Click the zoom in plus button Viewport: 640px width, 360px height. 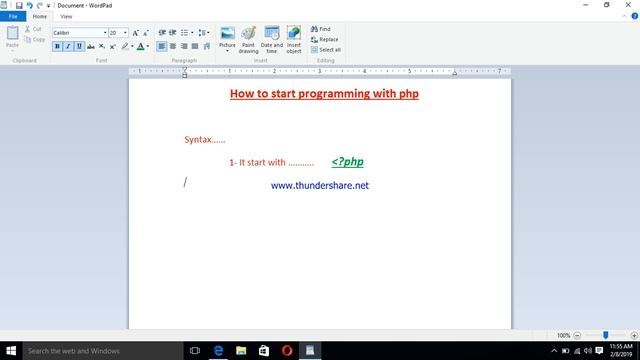[x=634, y=336]
